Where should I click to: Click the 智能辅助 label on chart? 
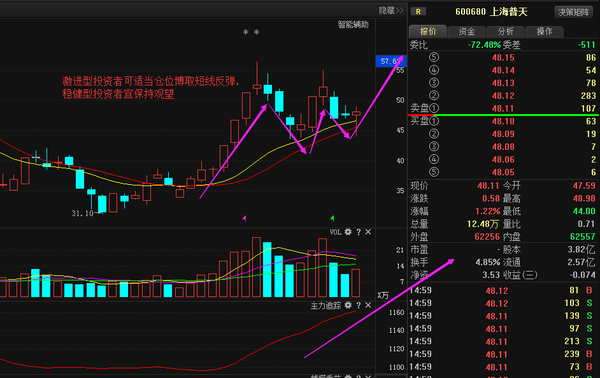[353, 25]
